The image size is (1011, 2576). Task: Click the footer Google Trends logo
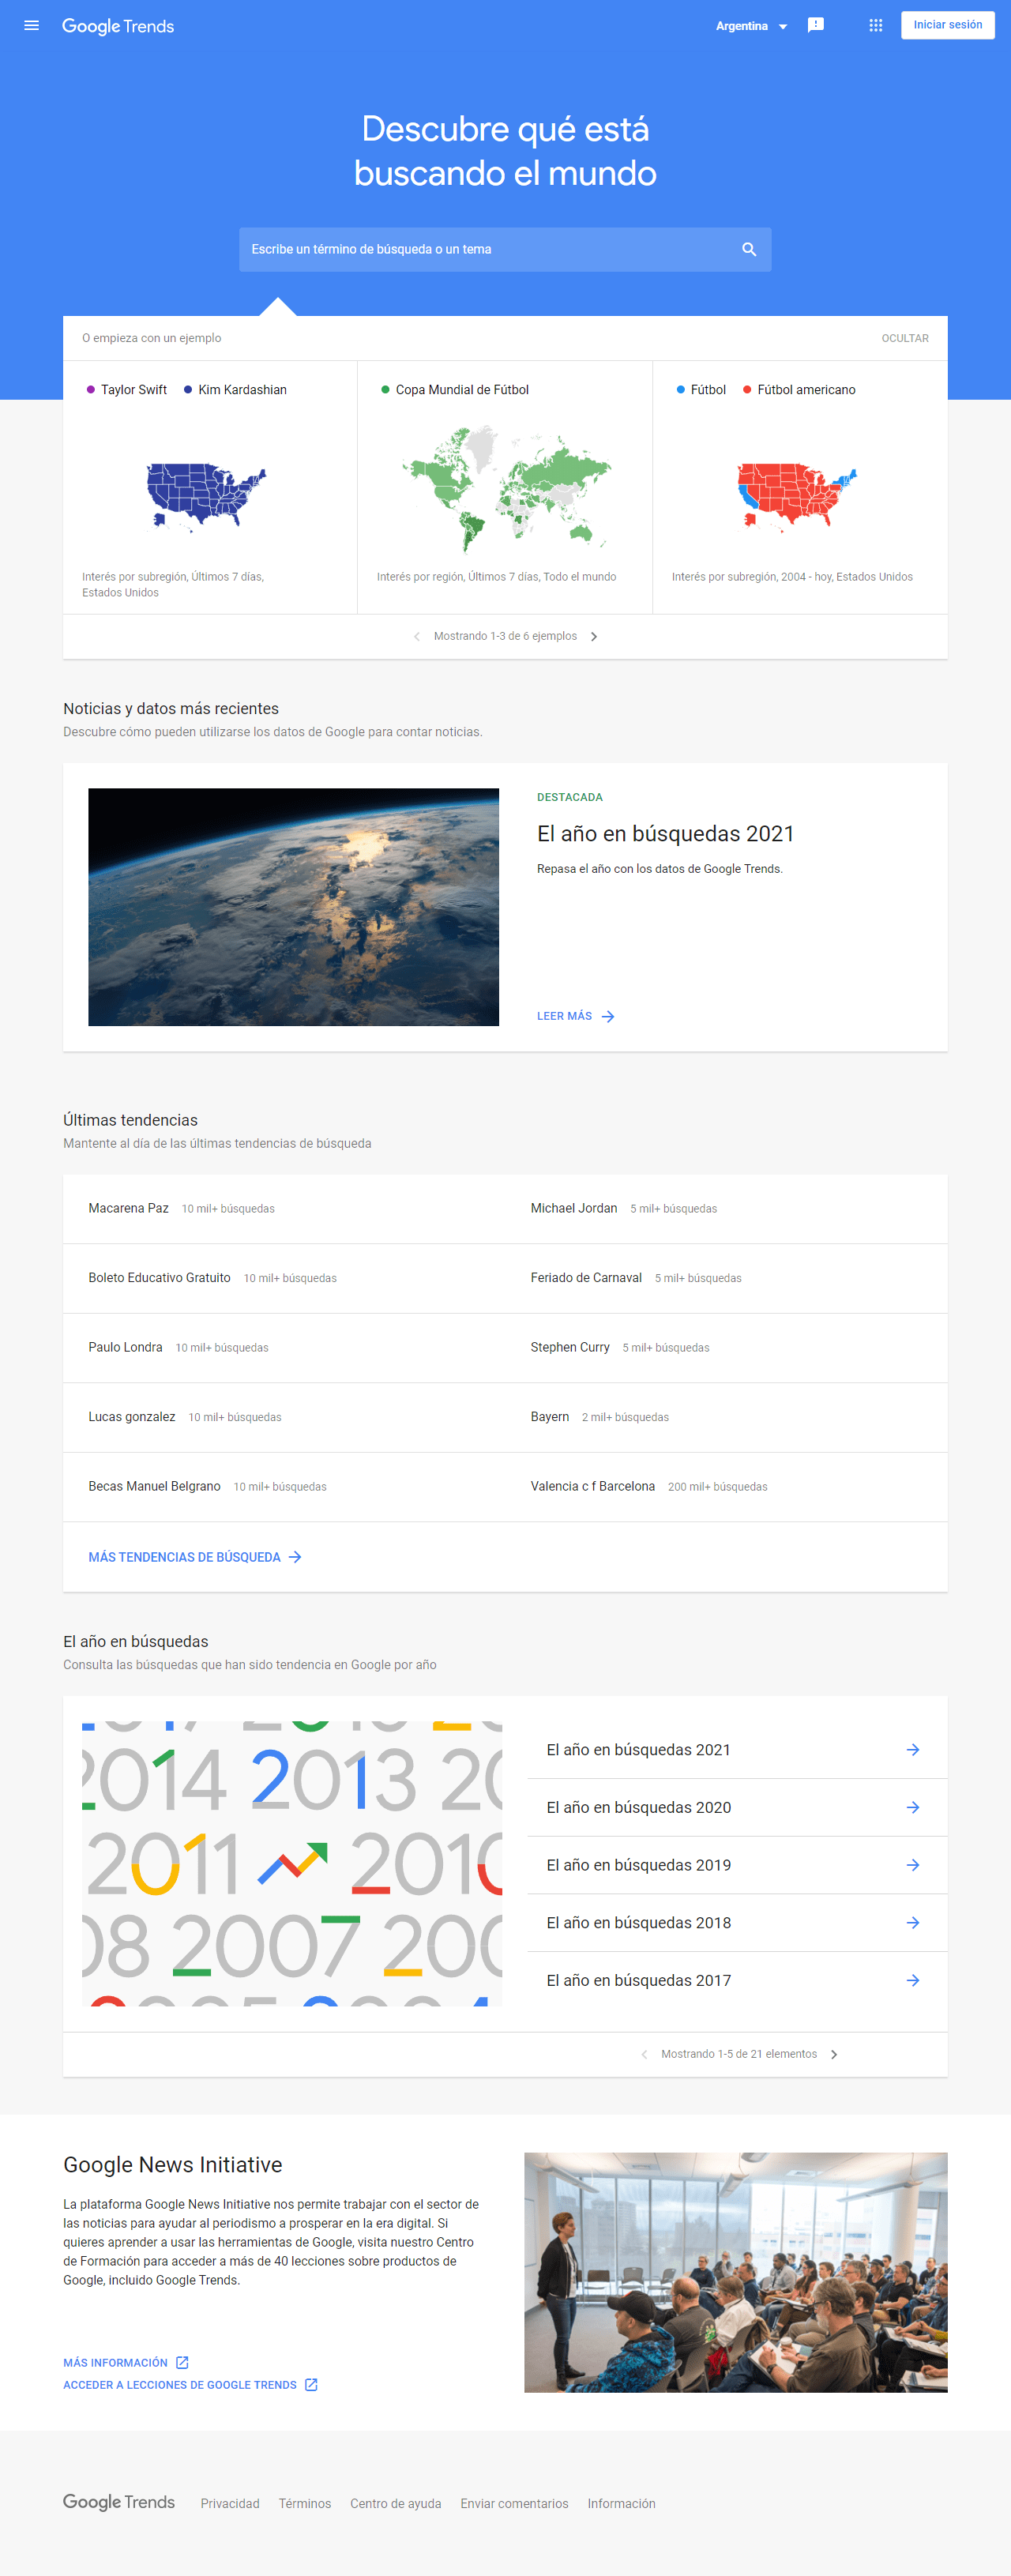(x=119, y=2502)
